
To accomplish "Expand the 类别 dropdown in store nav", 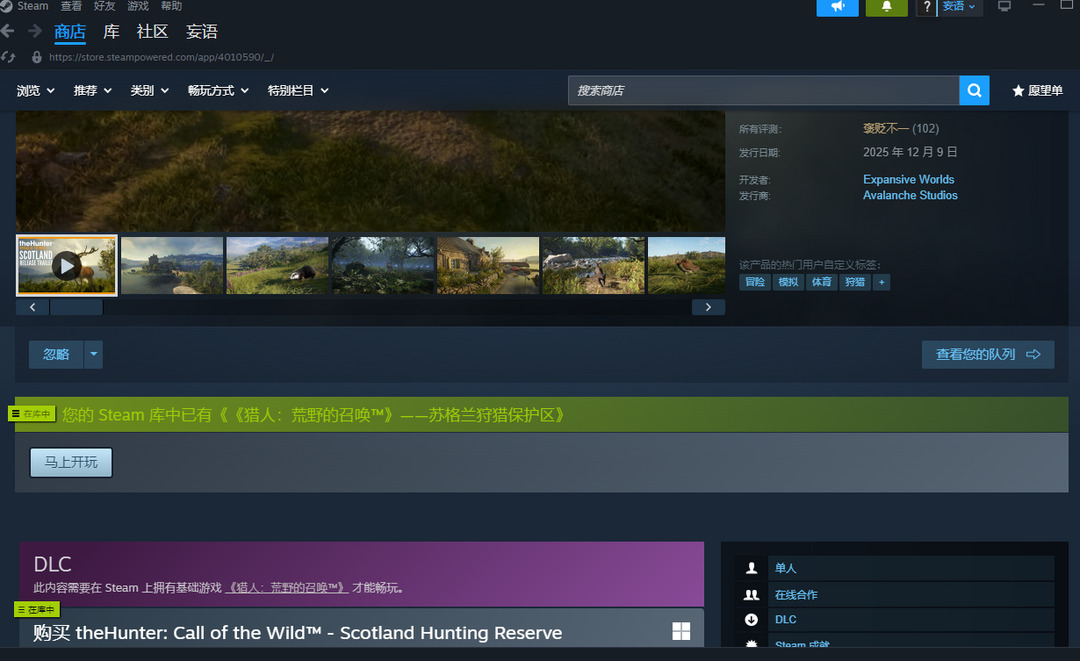I will [x=148, y=91].
